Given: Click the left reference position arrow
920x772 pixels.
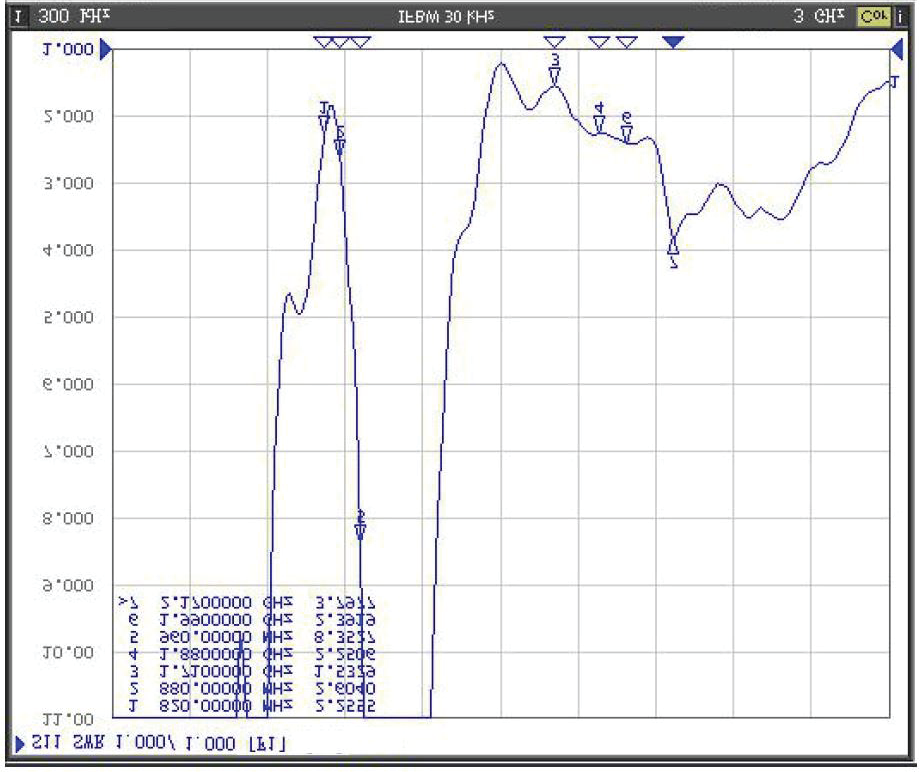Looking at the screenshot, I should tap(106, 48).
